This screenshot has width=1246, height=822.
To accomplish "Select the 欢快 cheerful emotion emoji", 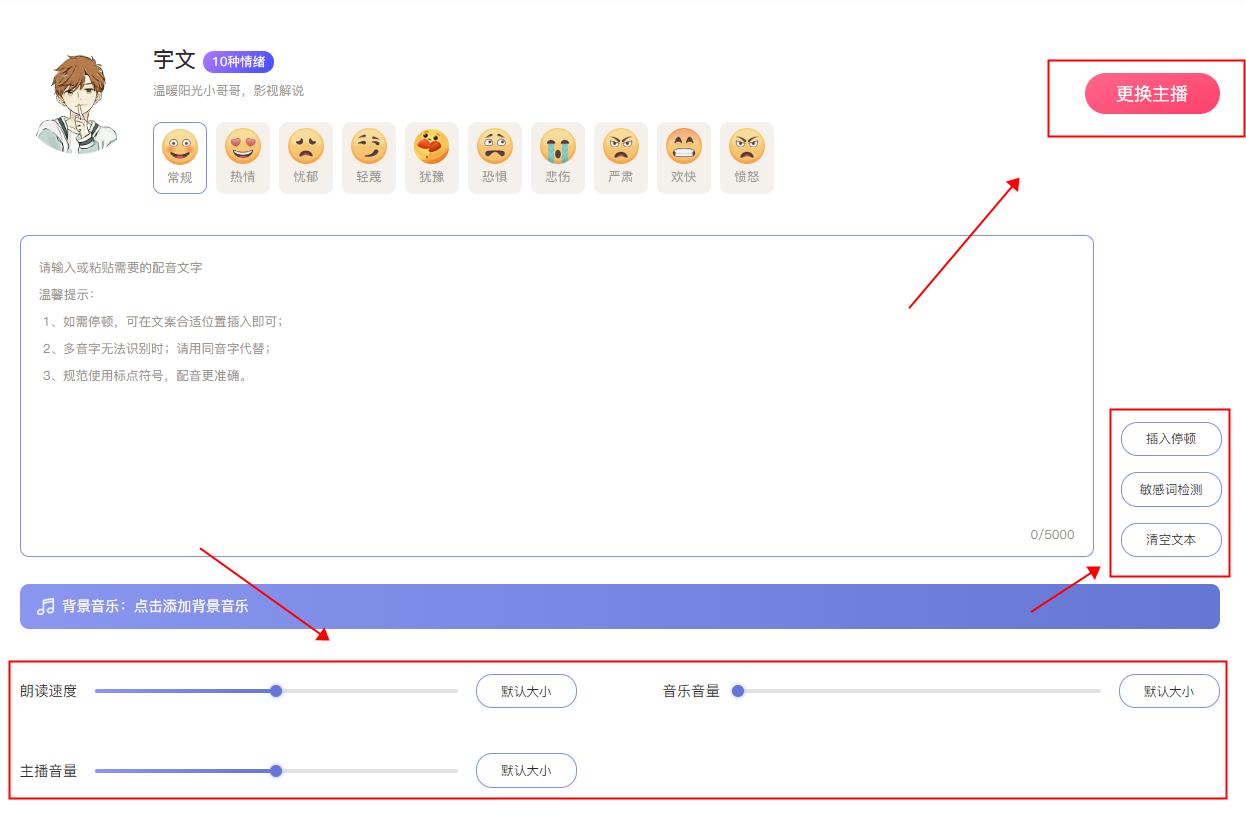I will coord(684,157).
